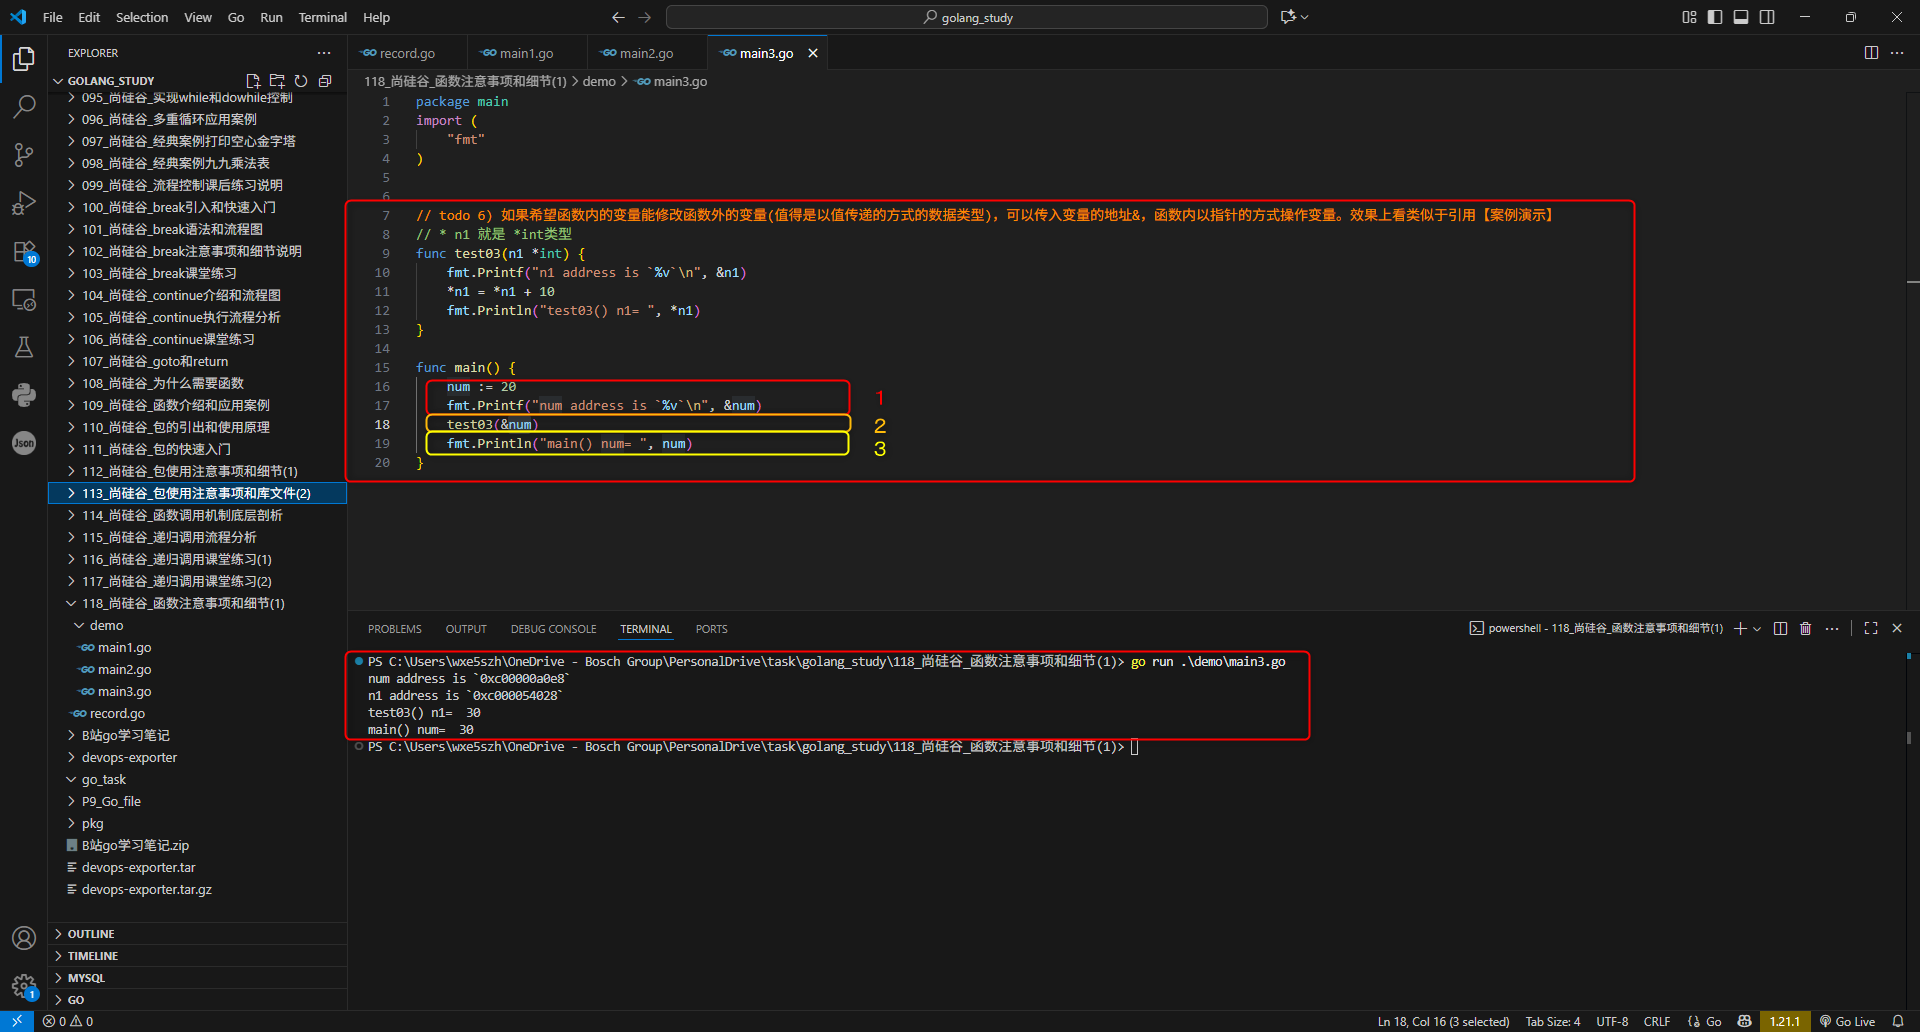Click New Folder icon in Explorer header

click(x=277, y=81)
